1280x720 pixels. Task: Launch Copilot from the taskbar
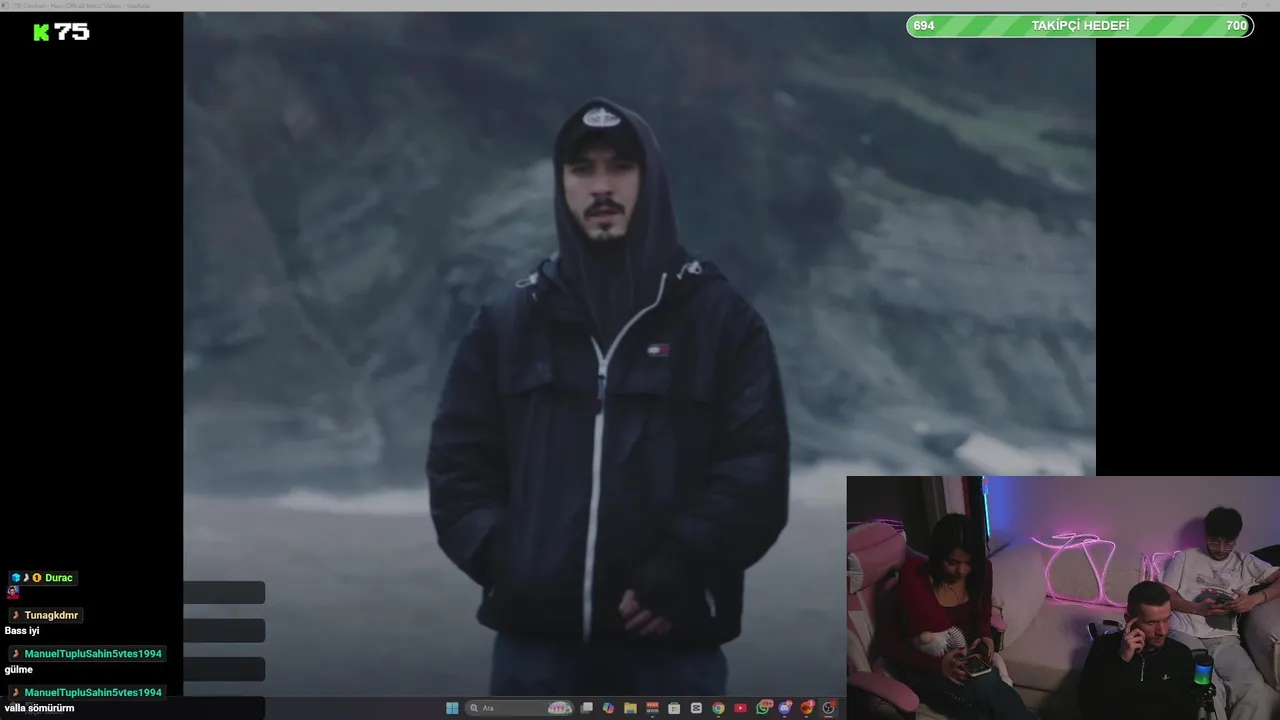(608, 708)
